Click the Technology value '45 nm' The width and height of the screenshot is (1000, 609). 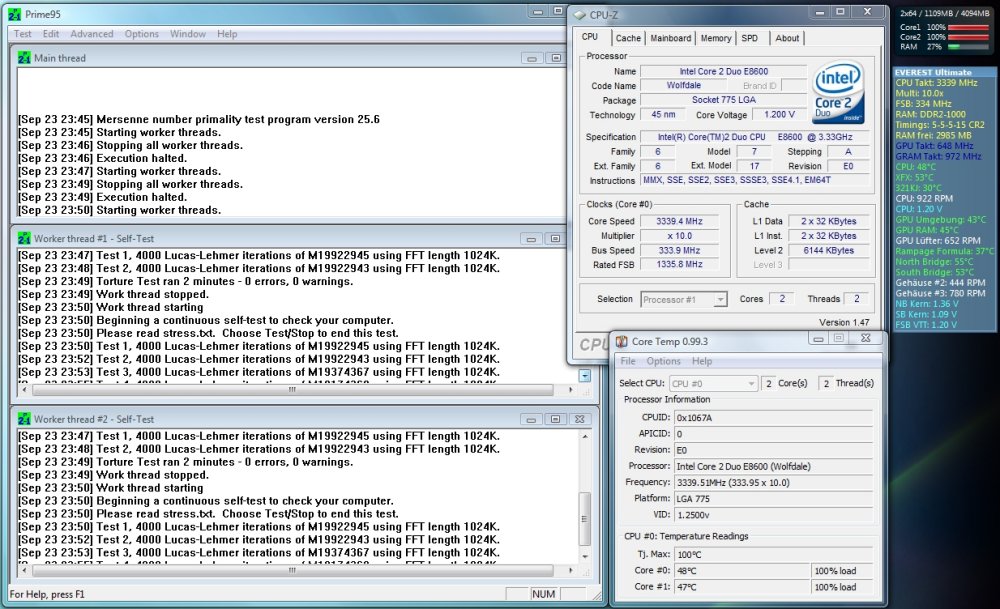(x=663, y=115)
